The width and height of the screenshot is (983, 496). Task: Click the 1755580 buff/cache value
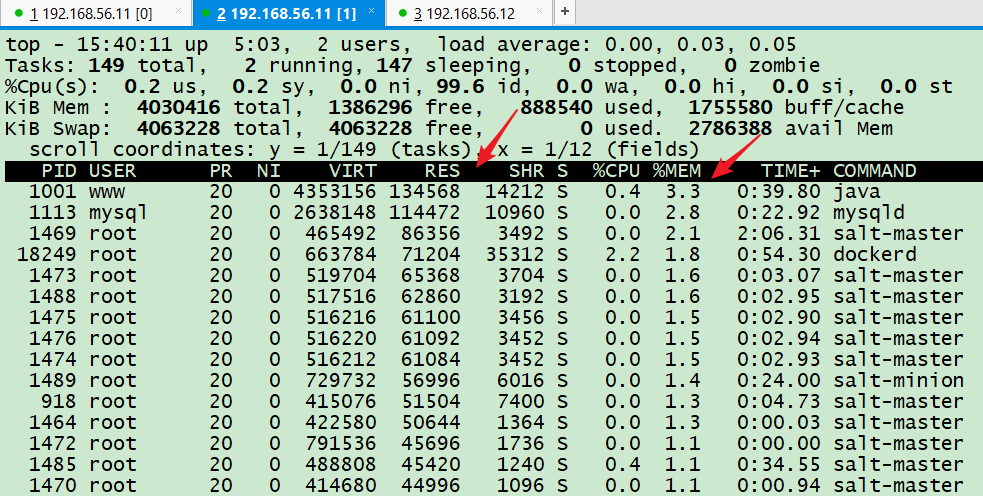coord(730,108)
